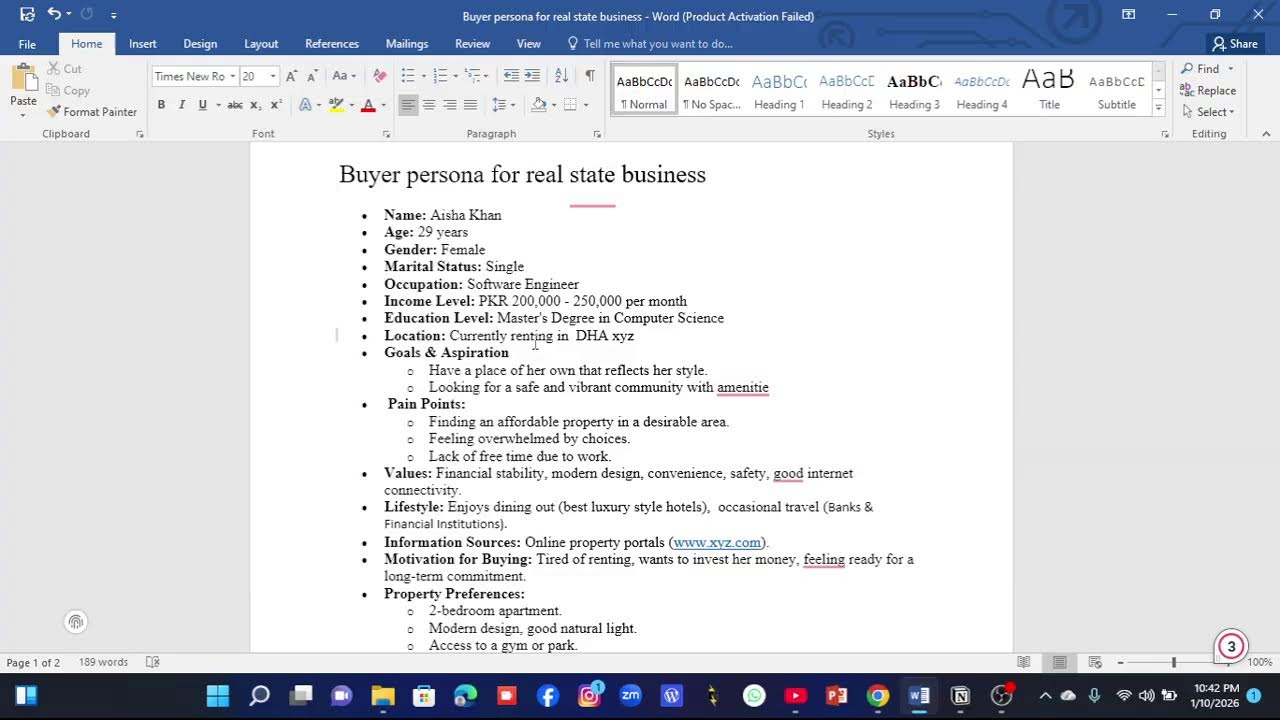The width and height of the screenshot is (1280, 720).
Task: Increase font size with Grow Font icon
Action: point(291,76)
